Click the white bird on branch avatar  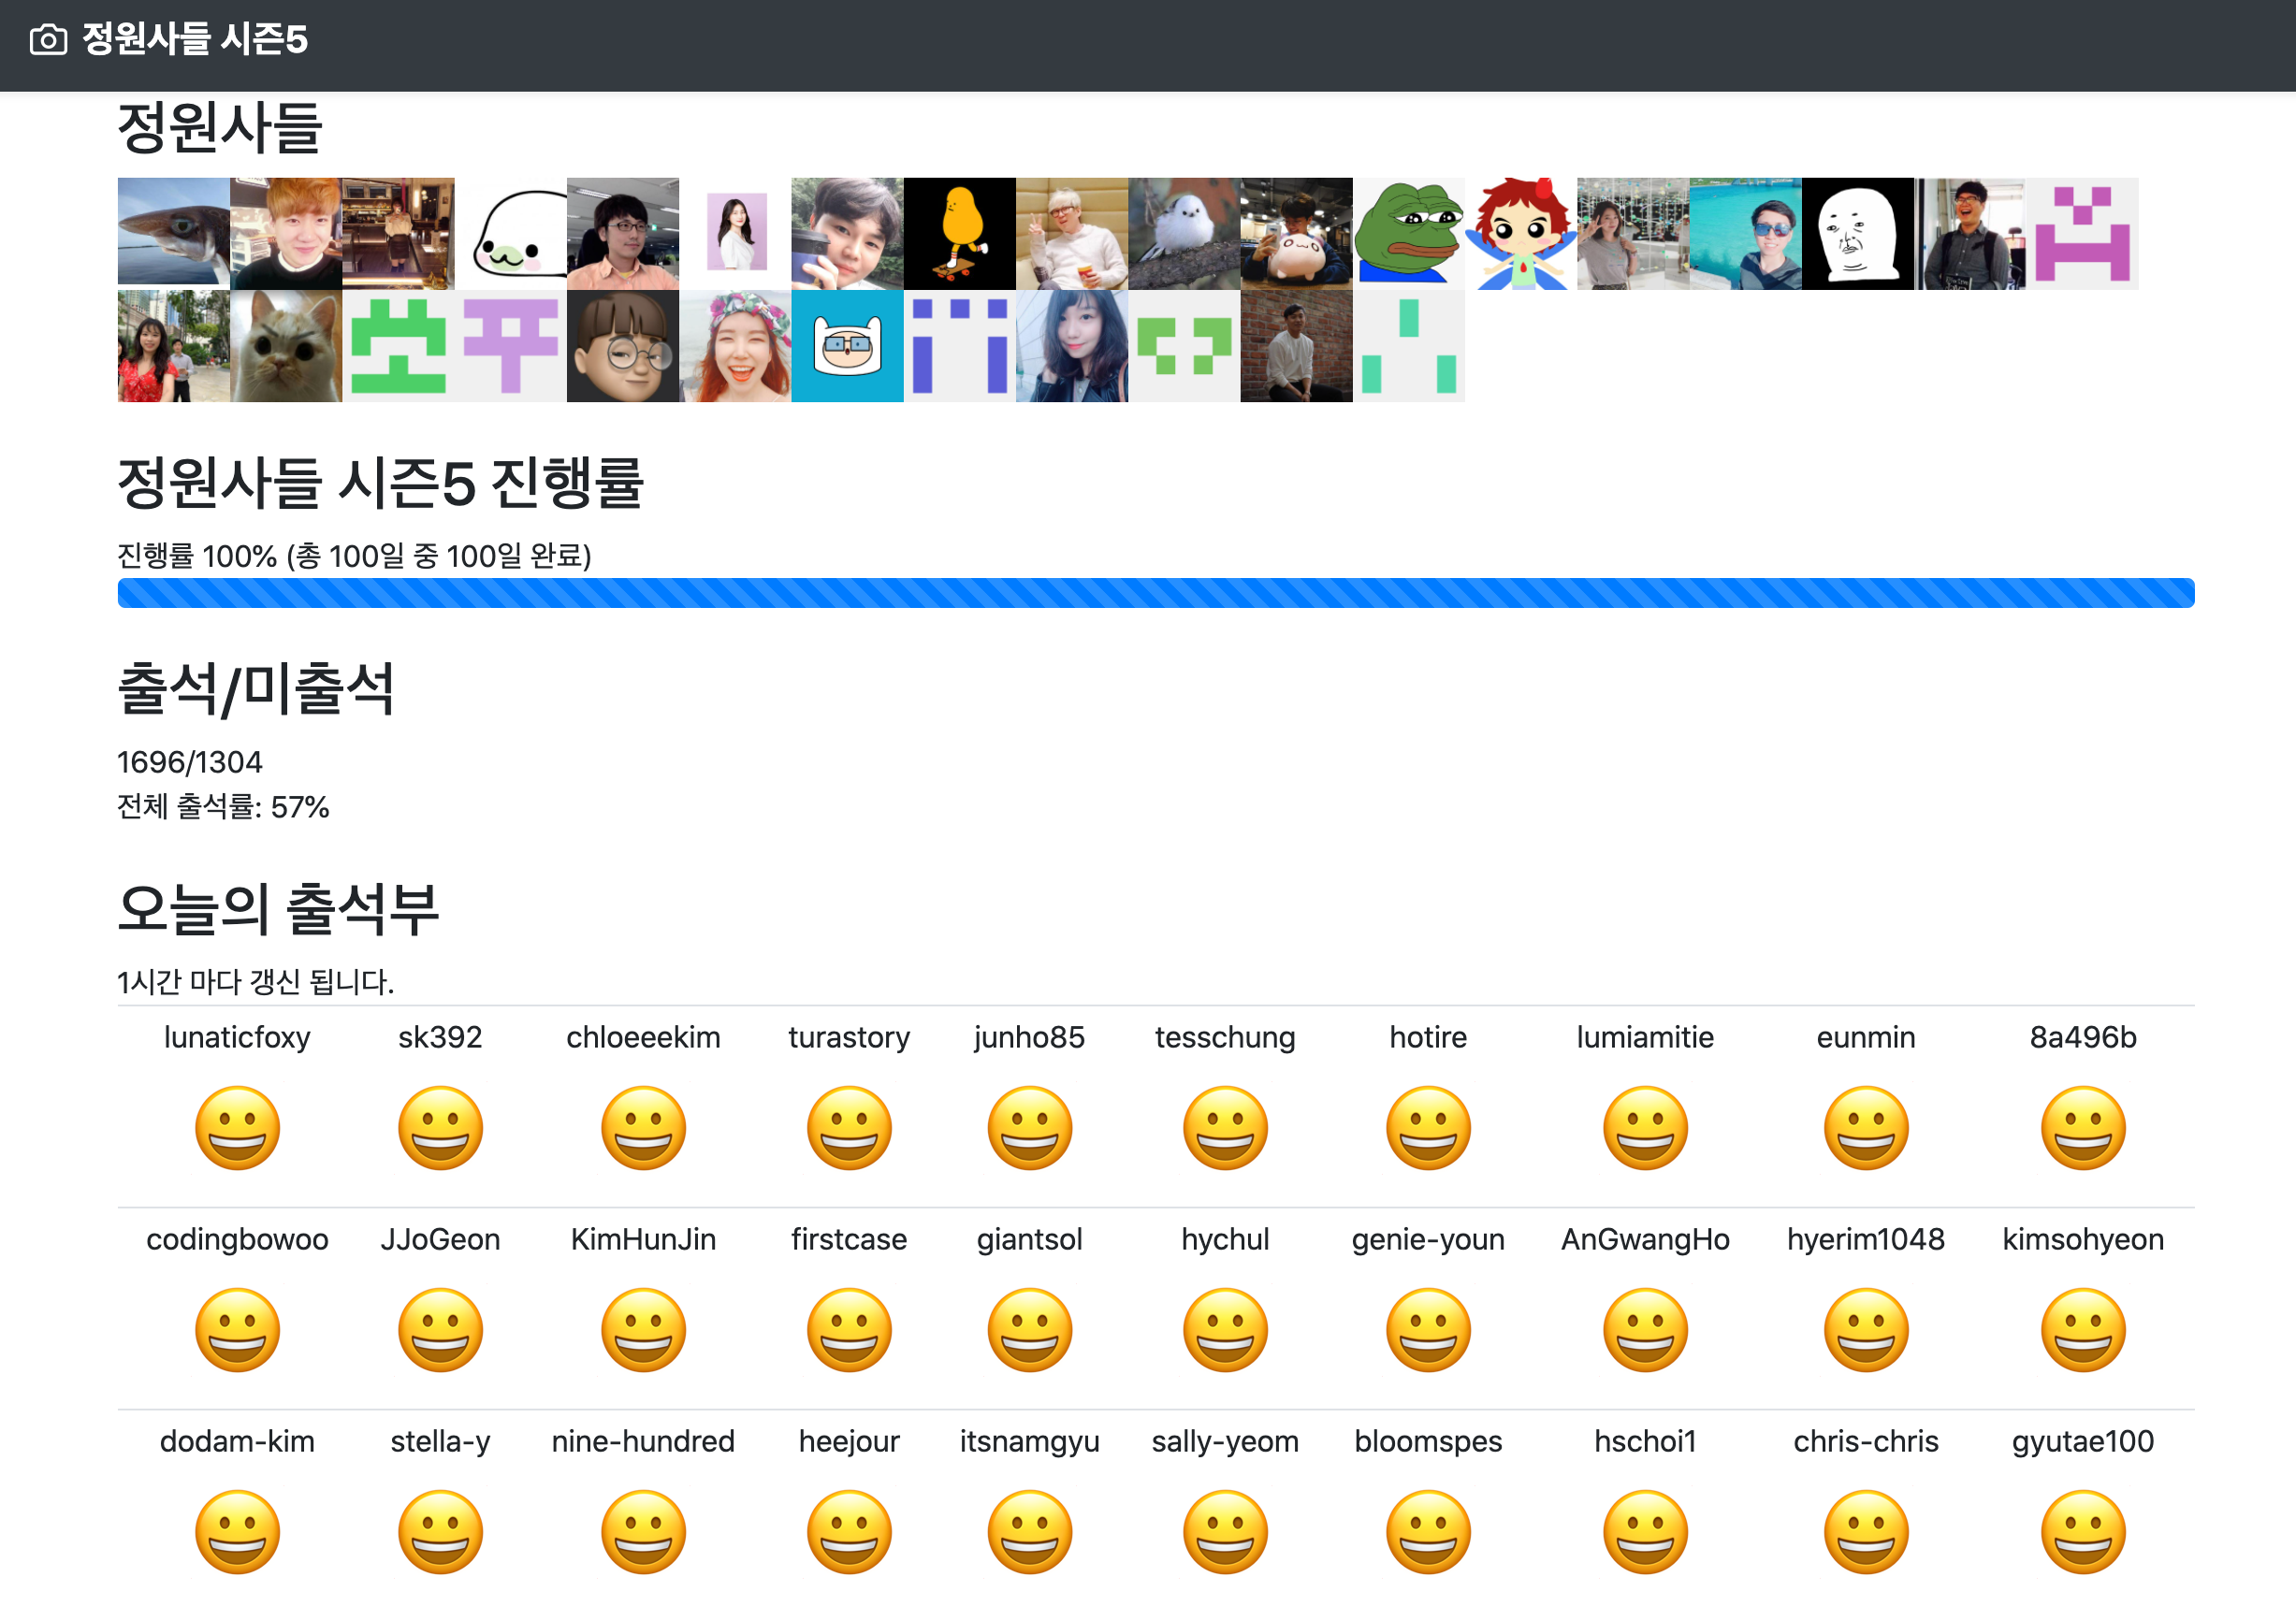[x=1184, y=234]
